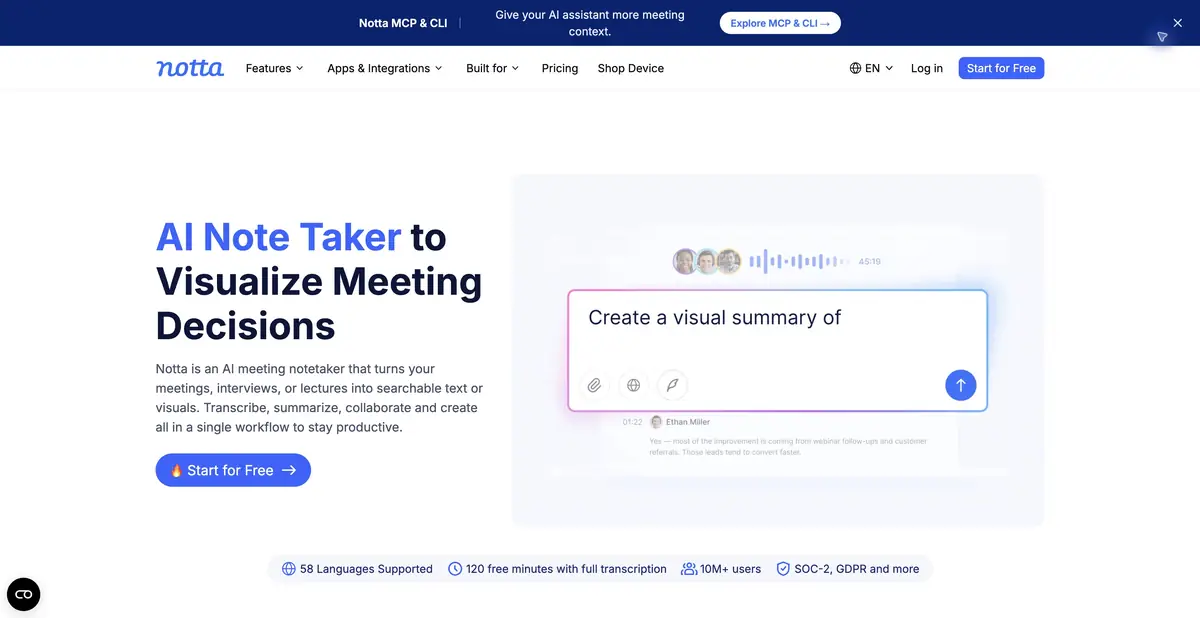This screenshot has width=1200, height=618.
Task: Click the "01:22" transcript timestamp
Action: pos(632,422)
